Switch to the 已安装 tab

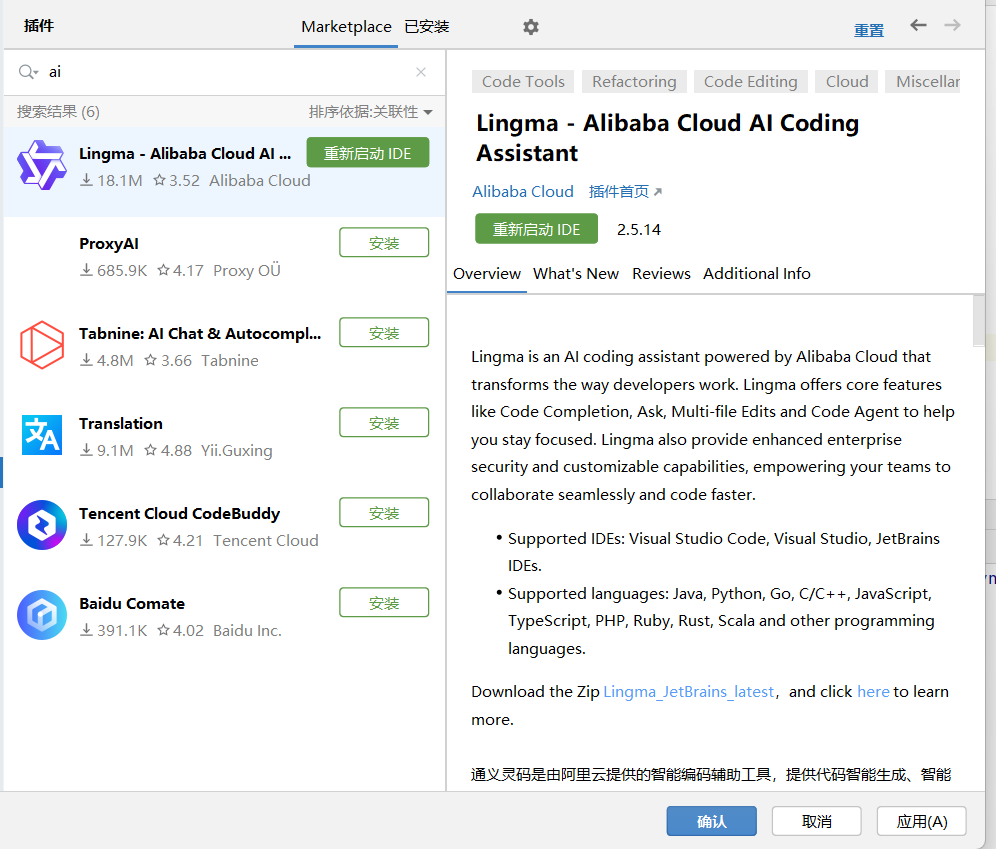pos(427,27)
